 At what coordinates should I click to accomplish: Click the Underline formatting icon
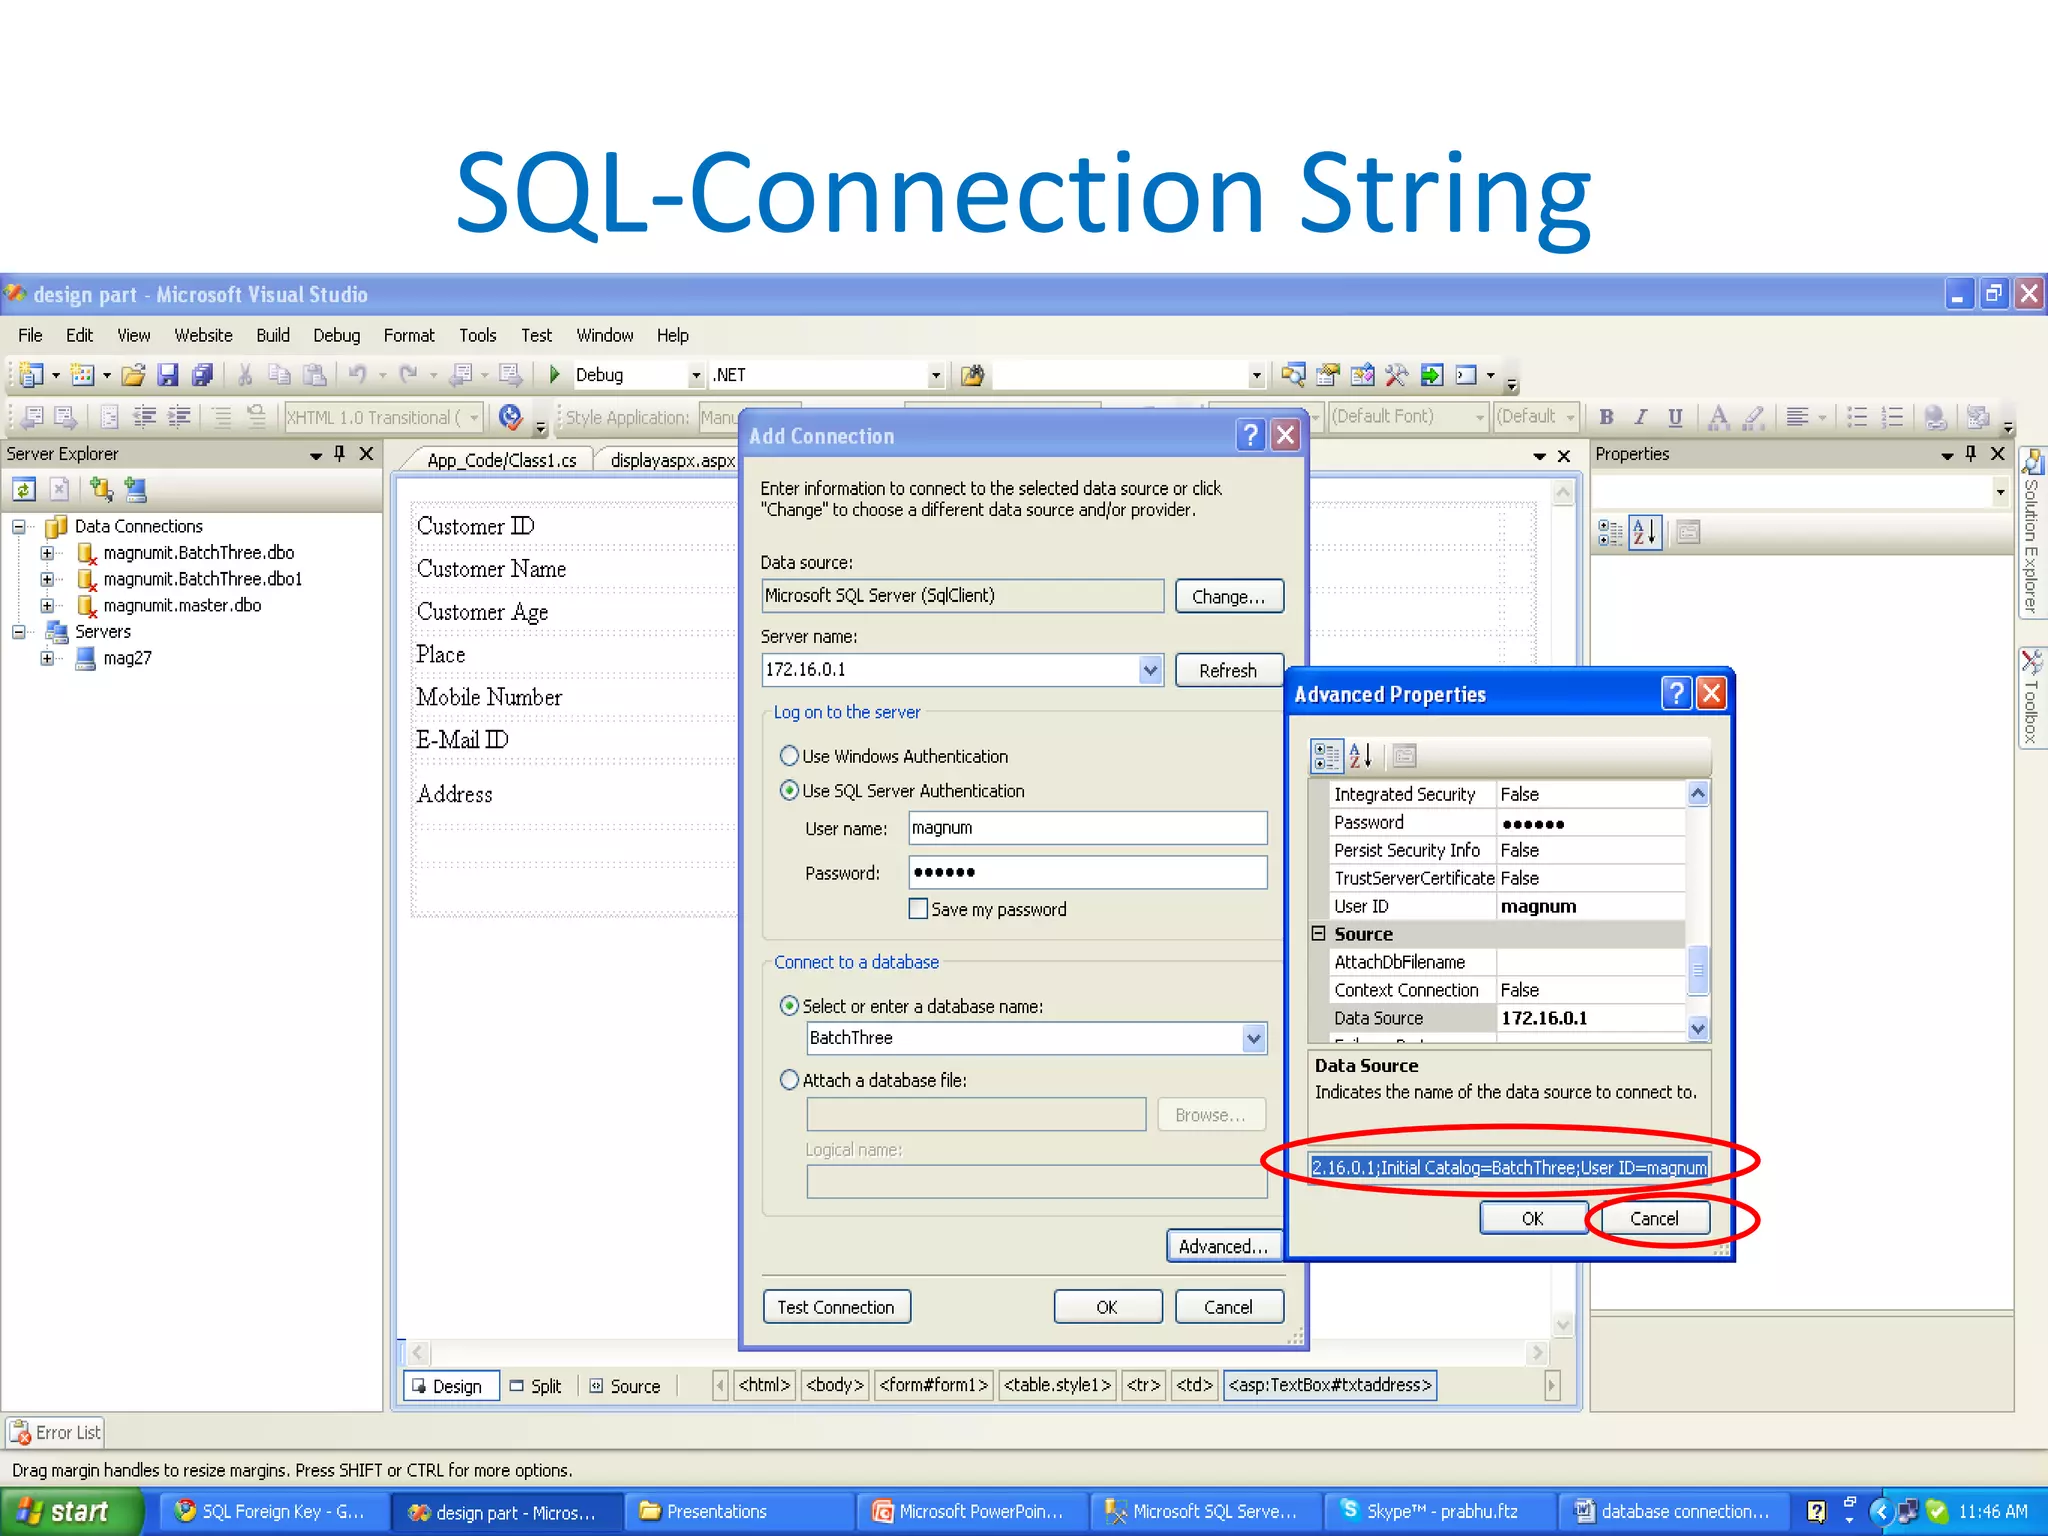coord(1675,417)
